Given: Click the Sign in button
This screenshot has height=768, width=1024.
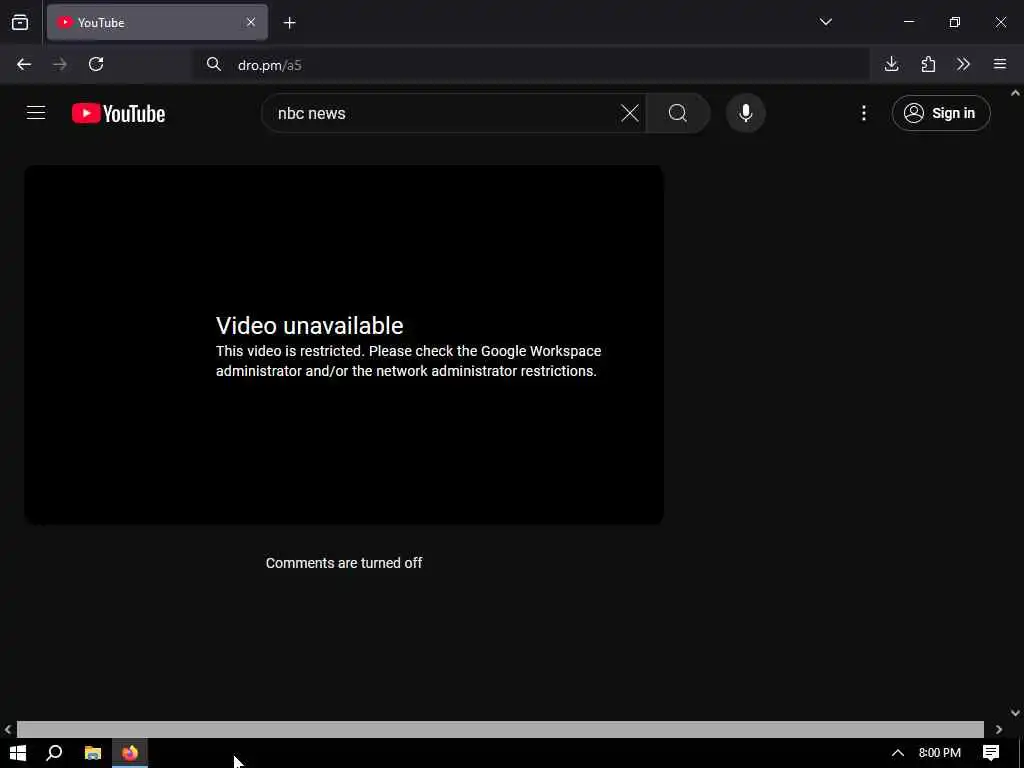Looking at the screenshot, I should pyautogui.click(x=941, y=114).
